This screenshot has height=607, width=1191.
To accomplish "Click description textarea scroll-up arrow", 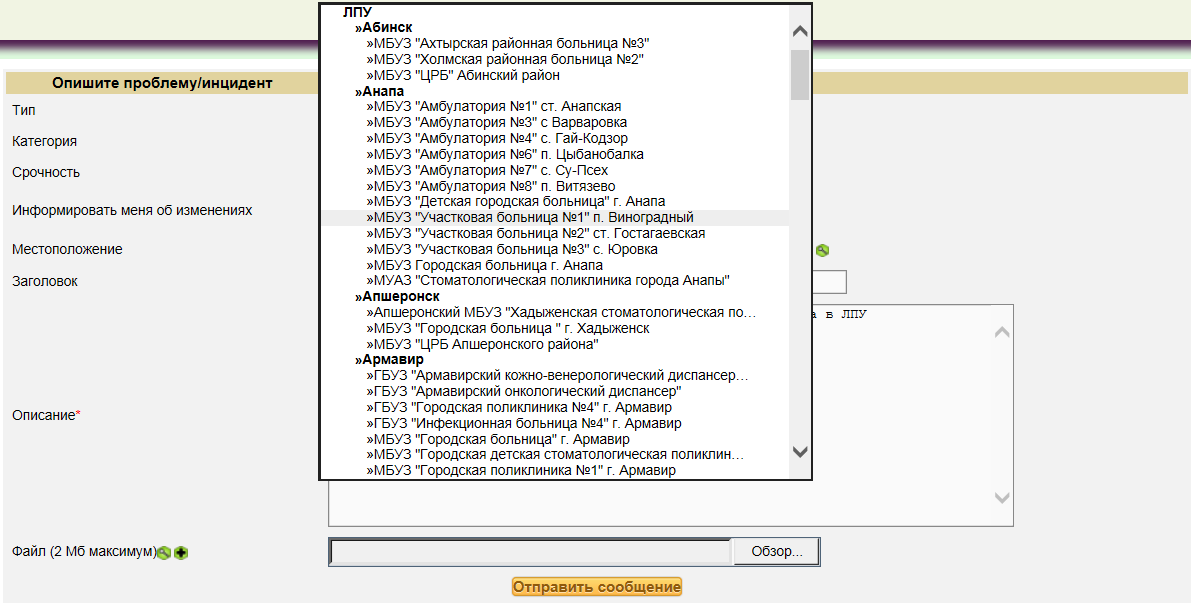I will [1002, 333].
